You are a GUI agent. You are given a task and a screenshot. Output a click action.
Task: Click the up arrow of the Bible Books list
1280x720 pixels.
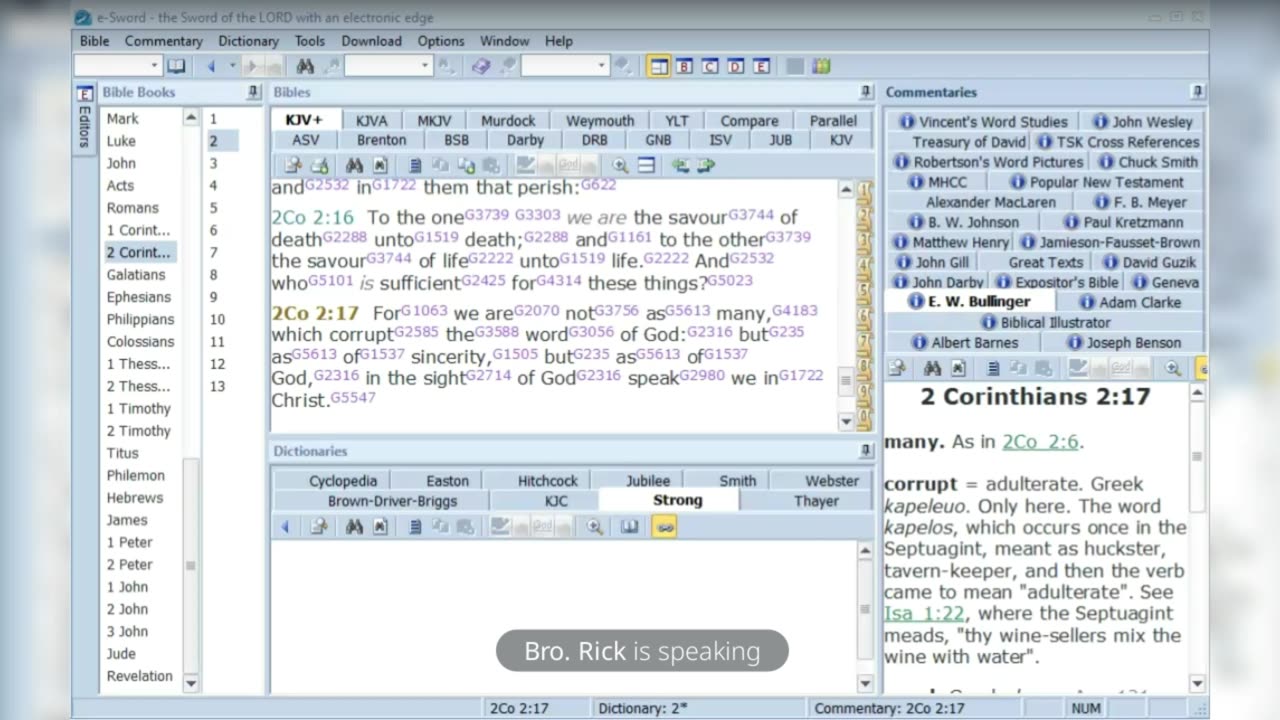pos(191,118)
